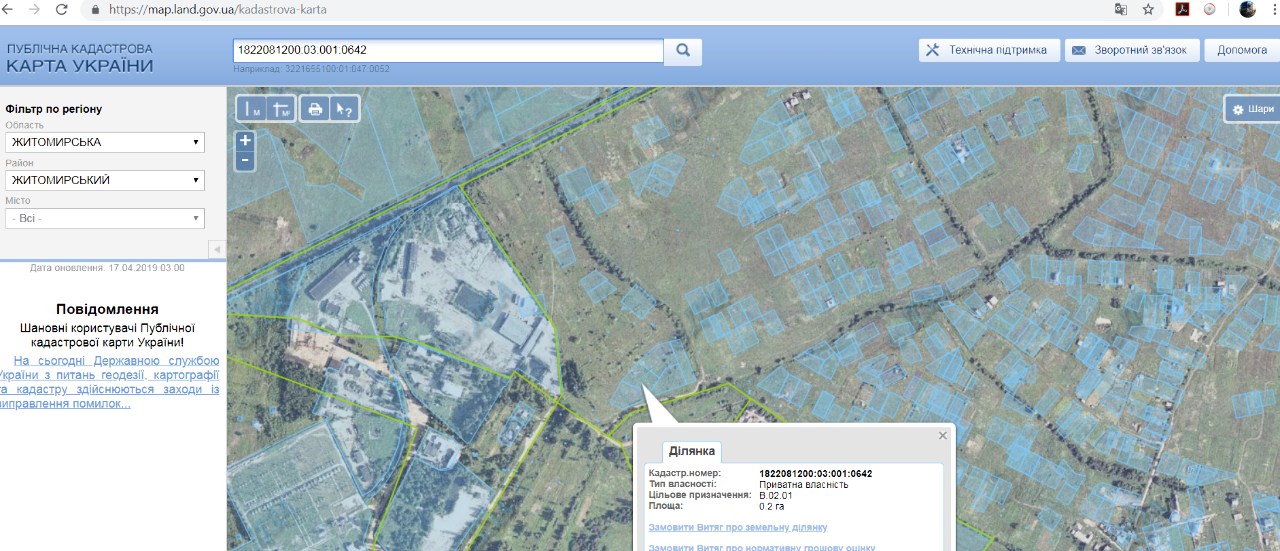Go forward in browser history
This screenshot has height=551, width=1280.
tap(34, 9)
